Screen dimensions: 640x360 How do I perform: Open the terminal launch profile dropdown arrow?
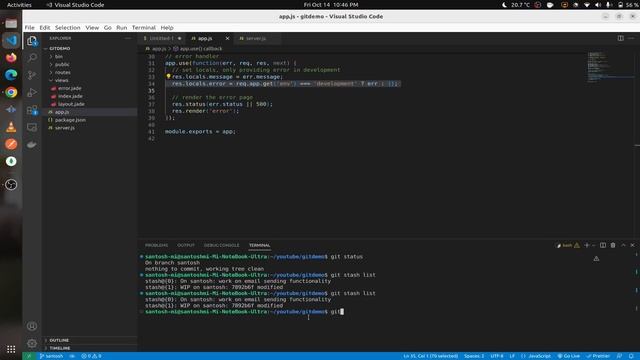click(594, 245)
